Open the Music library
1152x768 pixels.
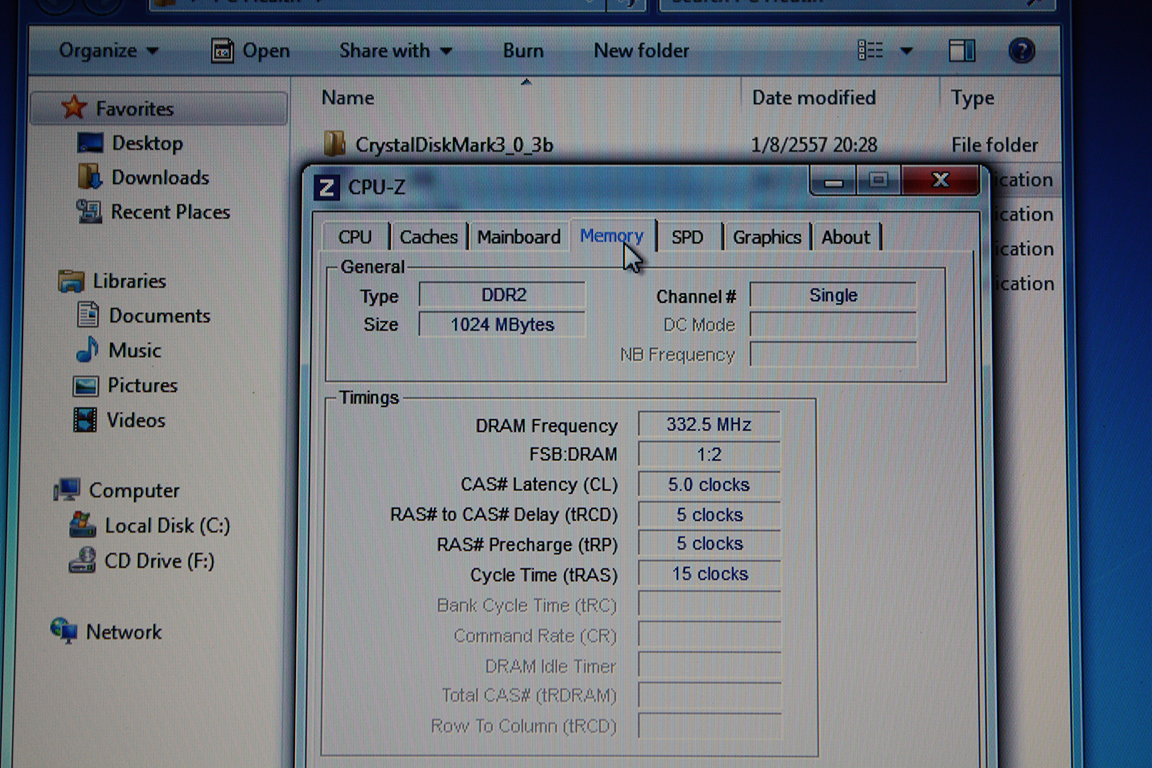coord(134,351)
